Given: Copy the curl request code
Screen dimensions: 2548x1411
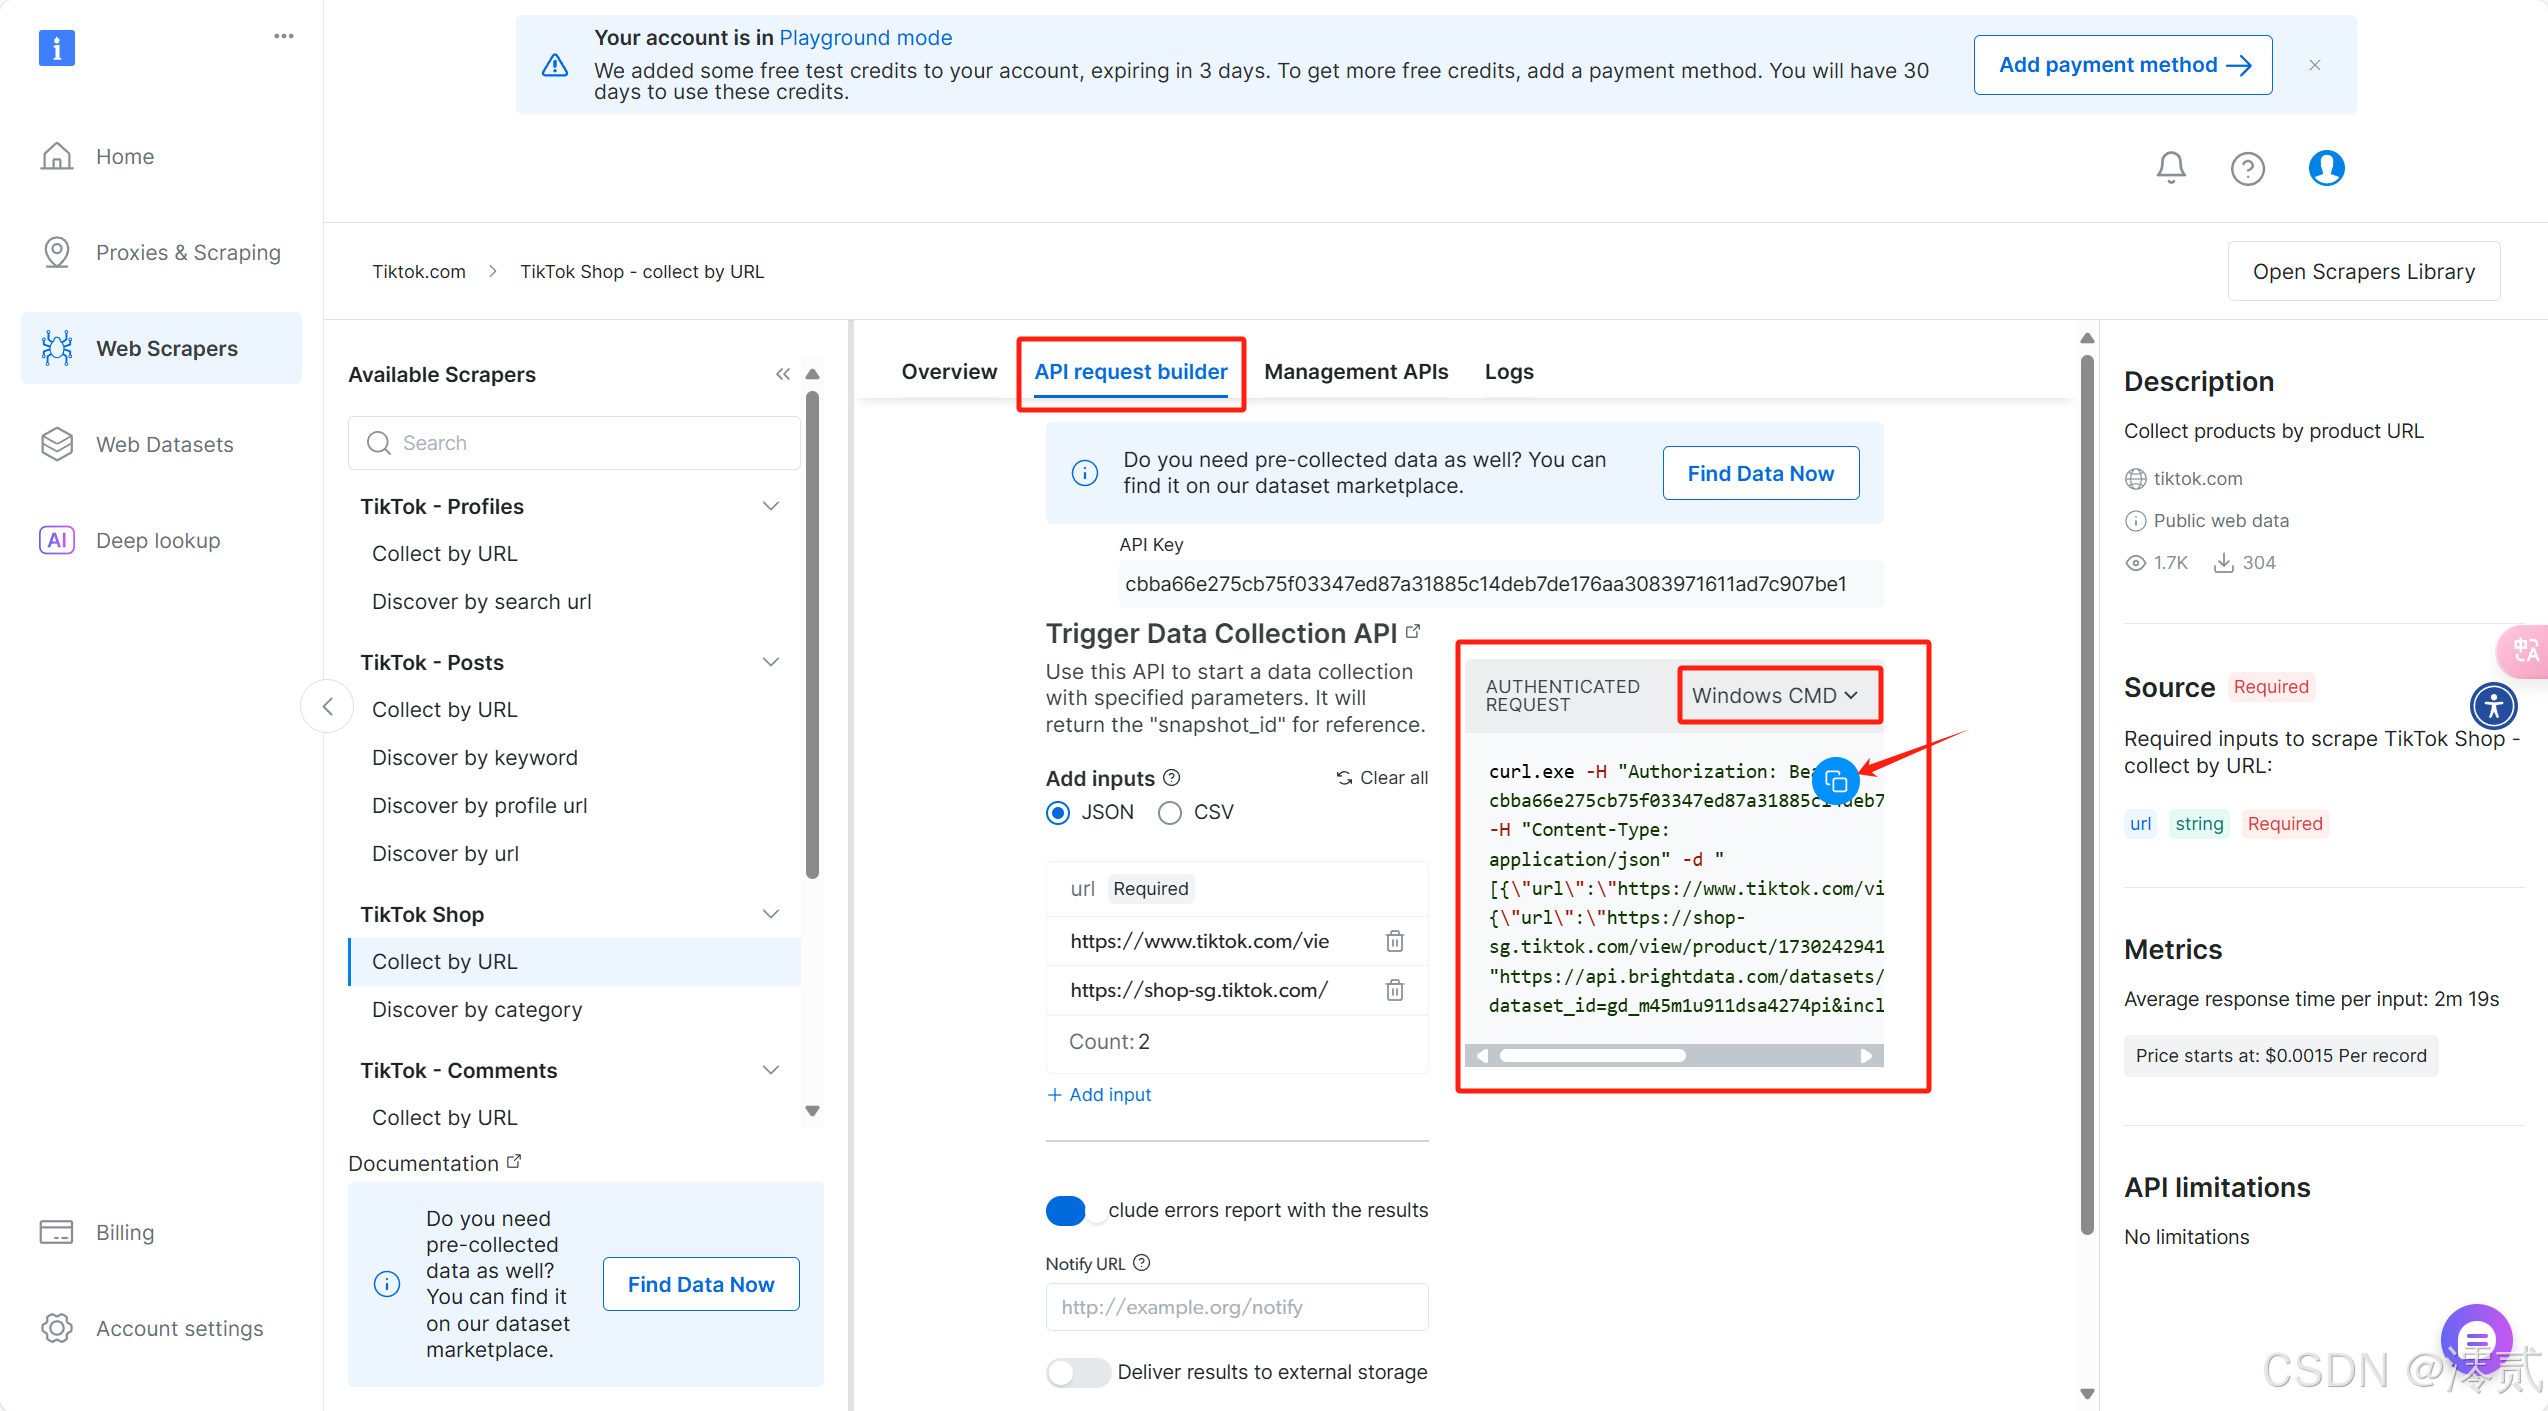Looking at the screenshot, I should (1835, 781).
